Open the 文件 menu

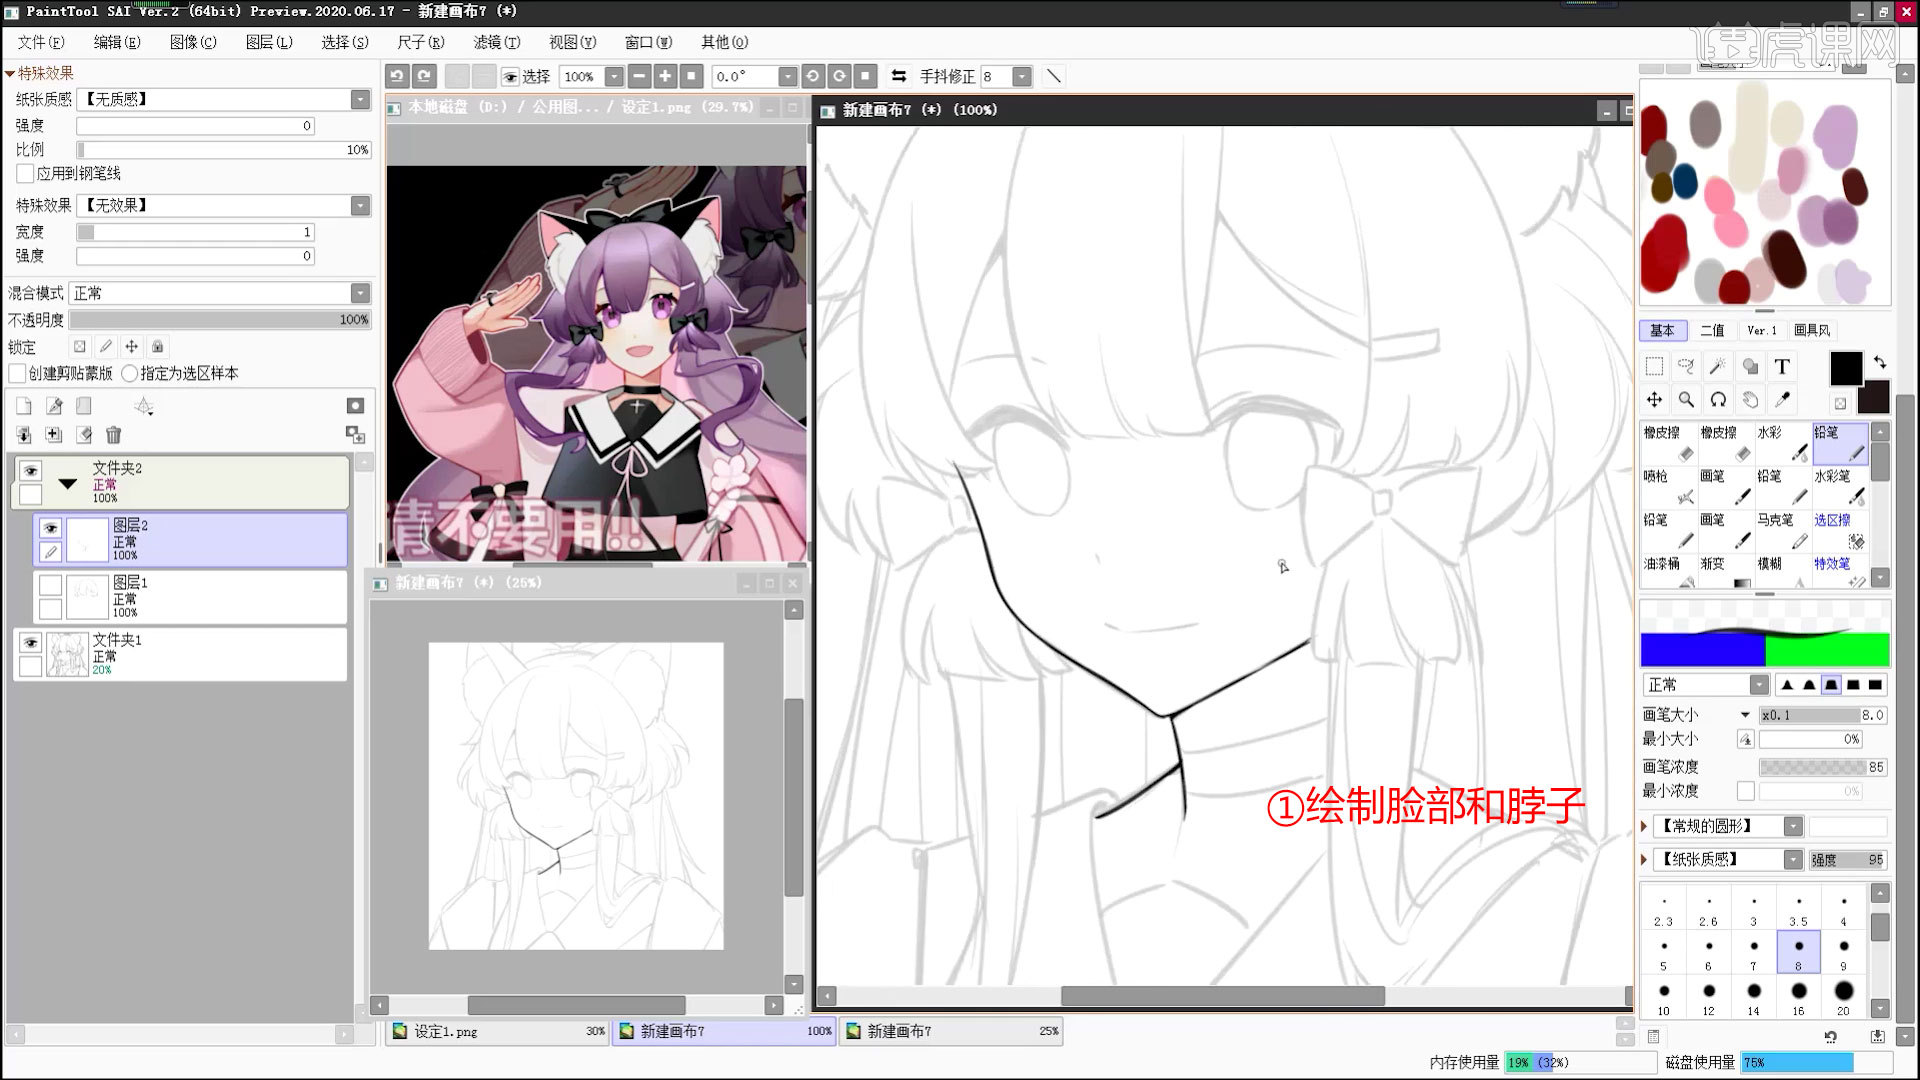[40, 42]
